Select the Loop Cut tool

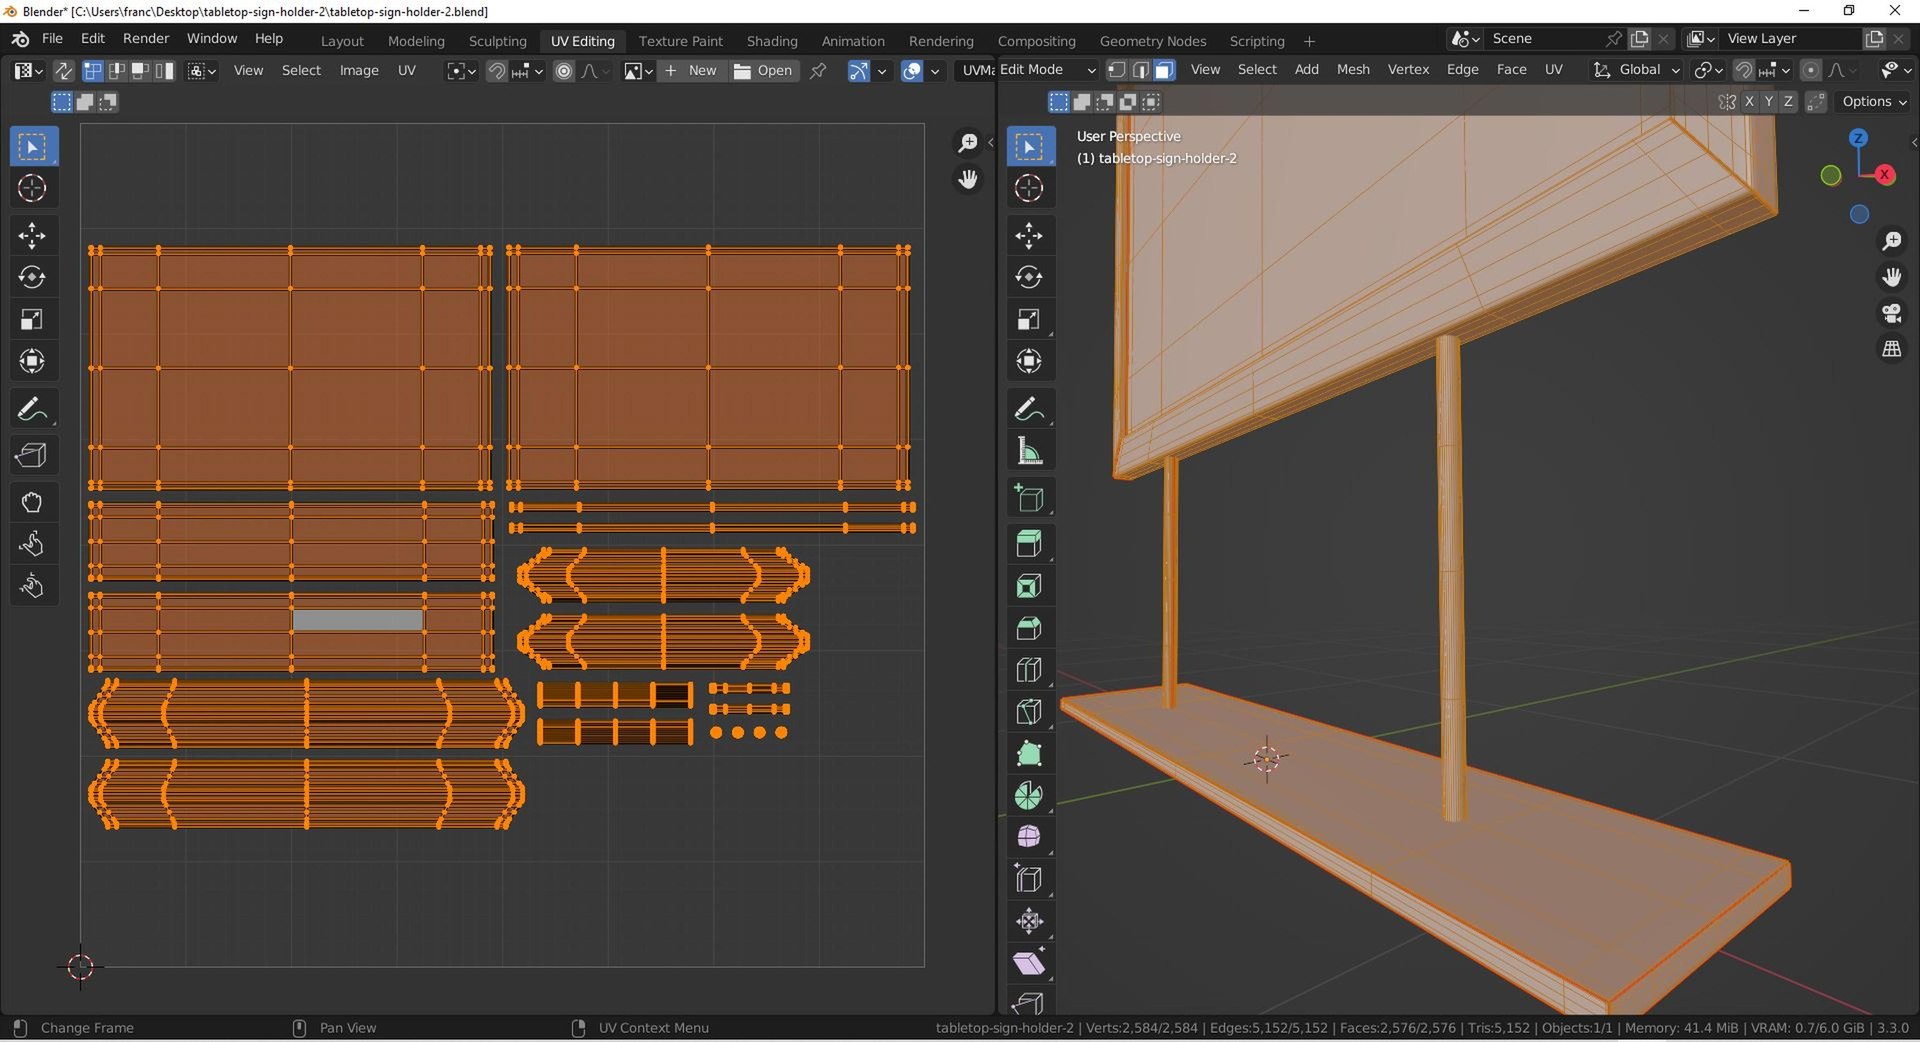1029,670
